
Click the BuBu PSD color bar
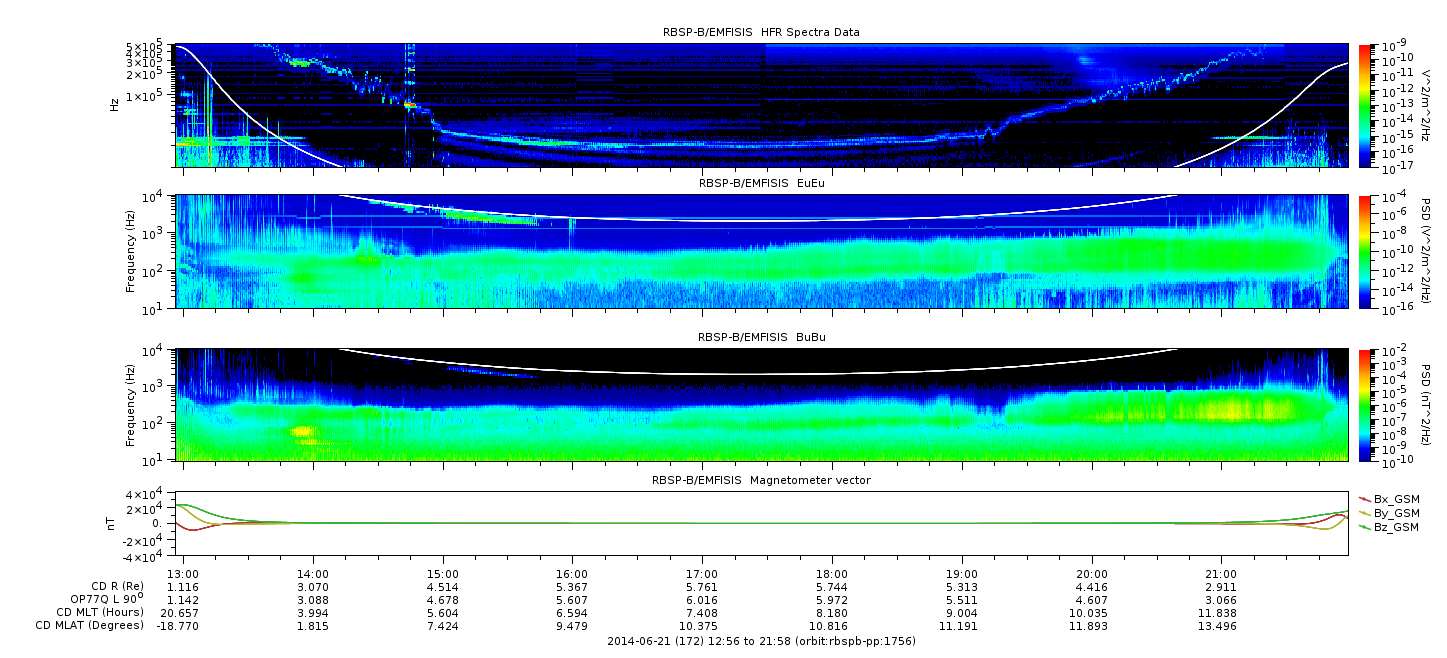[x=1364, y=405]
